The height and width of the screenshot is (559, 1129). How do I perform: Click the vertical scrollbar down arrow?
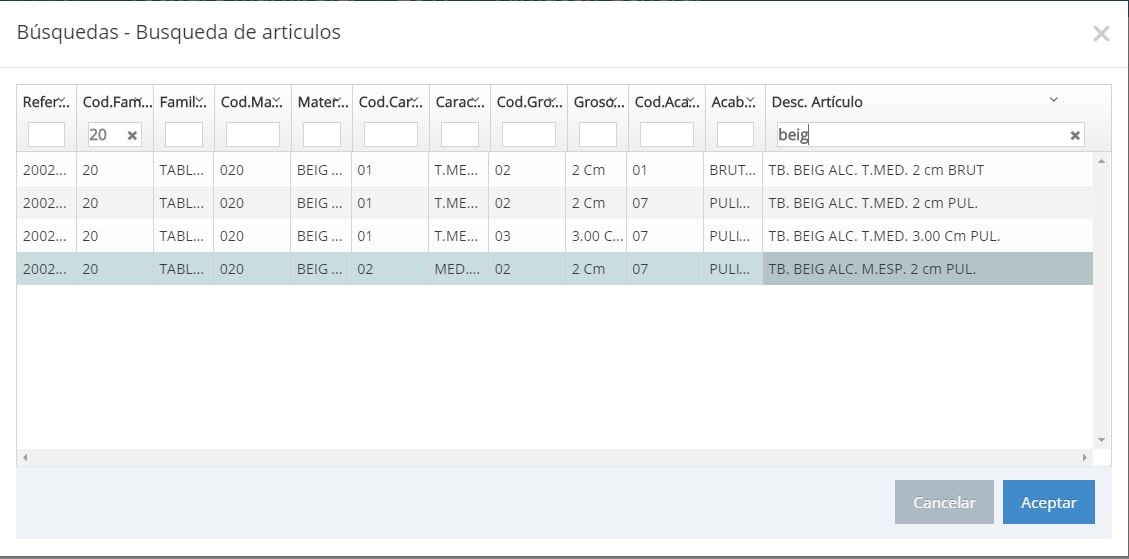coord(1102,439)
